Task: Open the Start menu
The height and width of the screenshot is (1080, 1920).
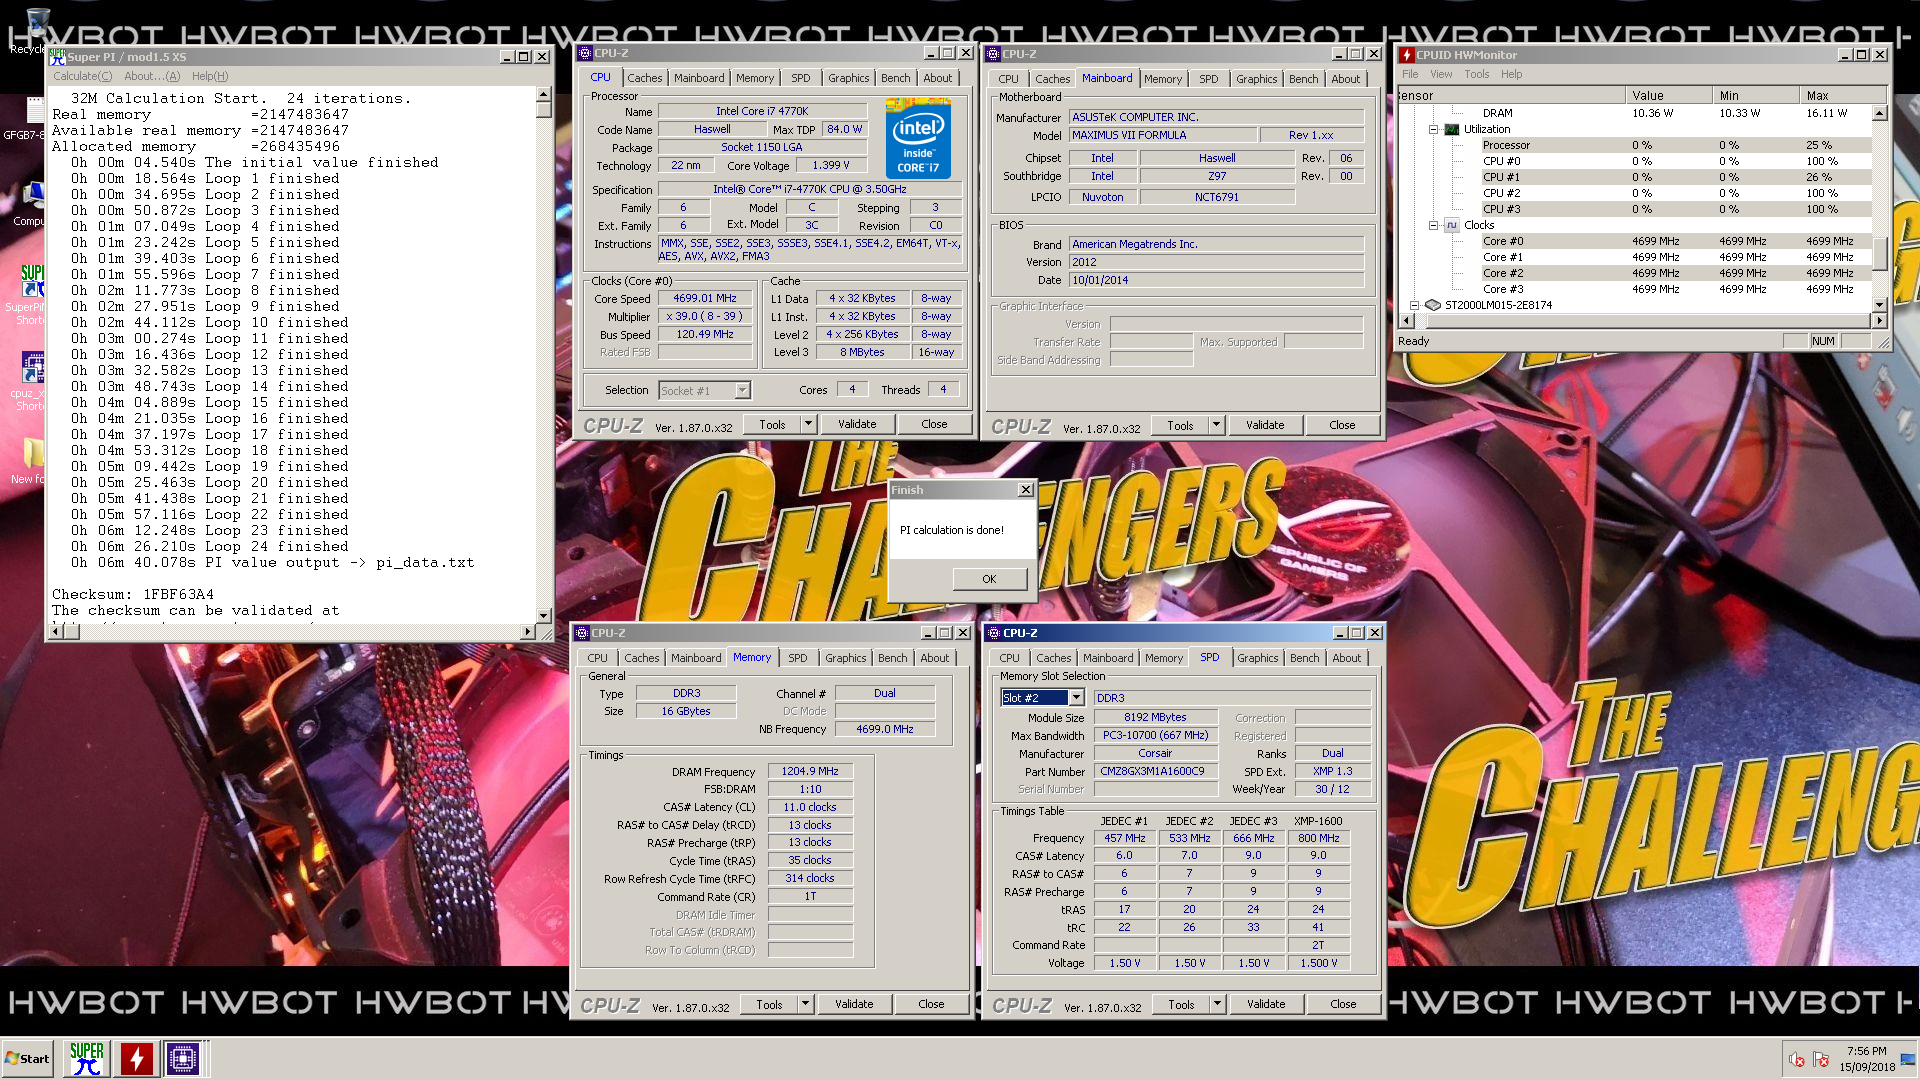Action: coord(27,1059)
